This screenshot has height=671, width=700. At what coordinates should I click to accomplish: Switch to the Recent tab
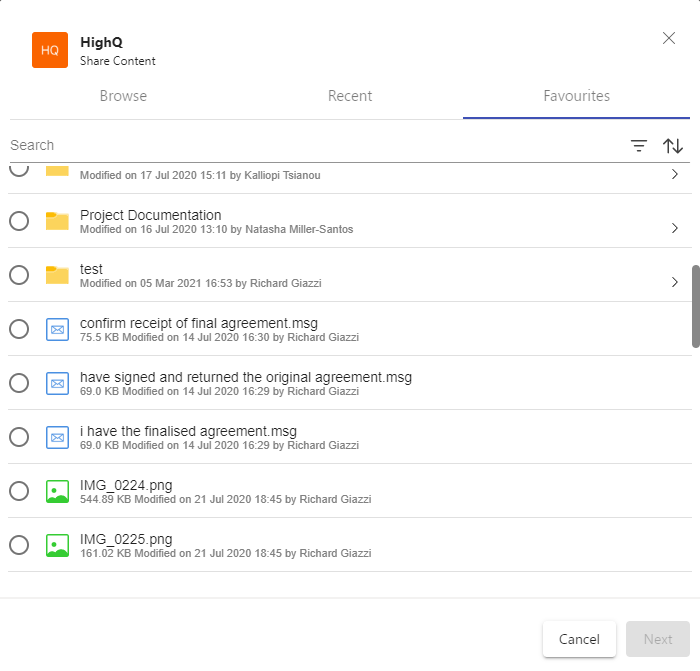coord(350,96)
